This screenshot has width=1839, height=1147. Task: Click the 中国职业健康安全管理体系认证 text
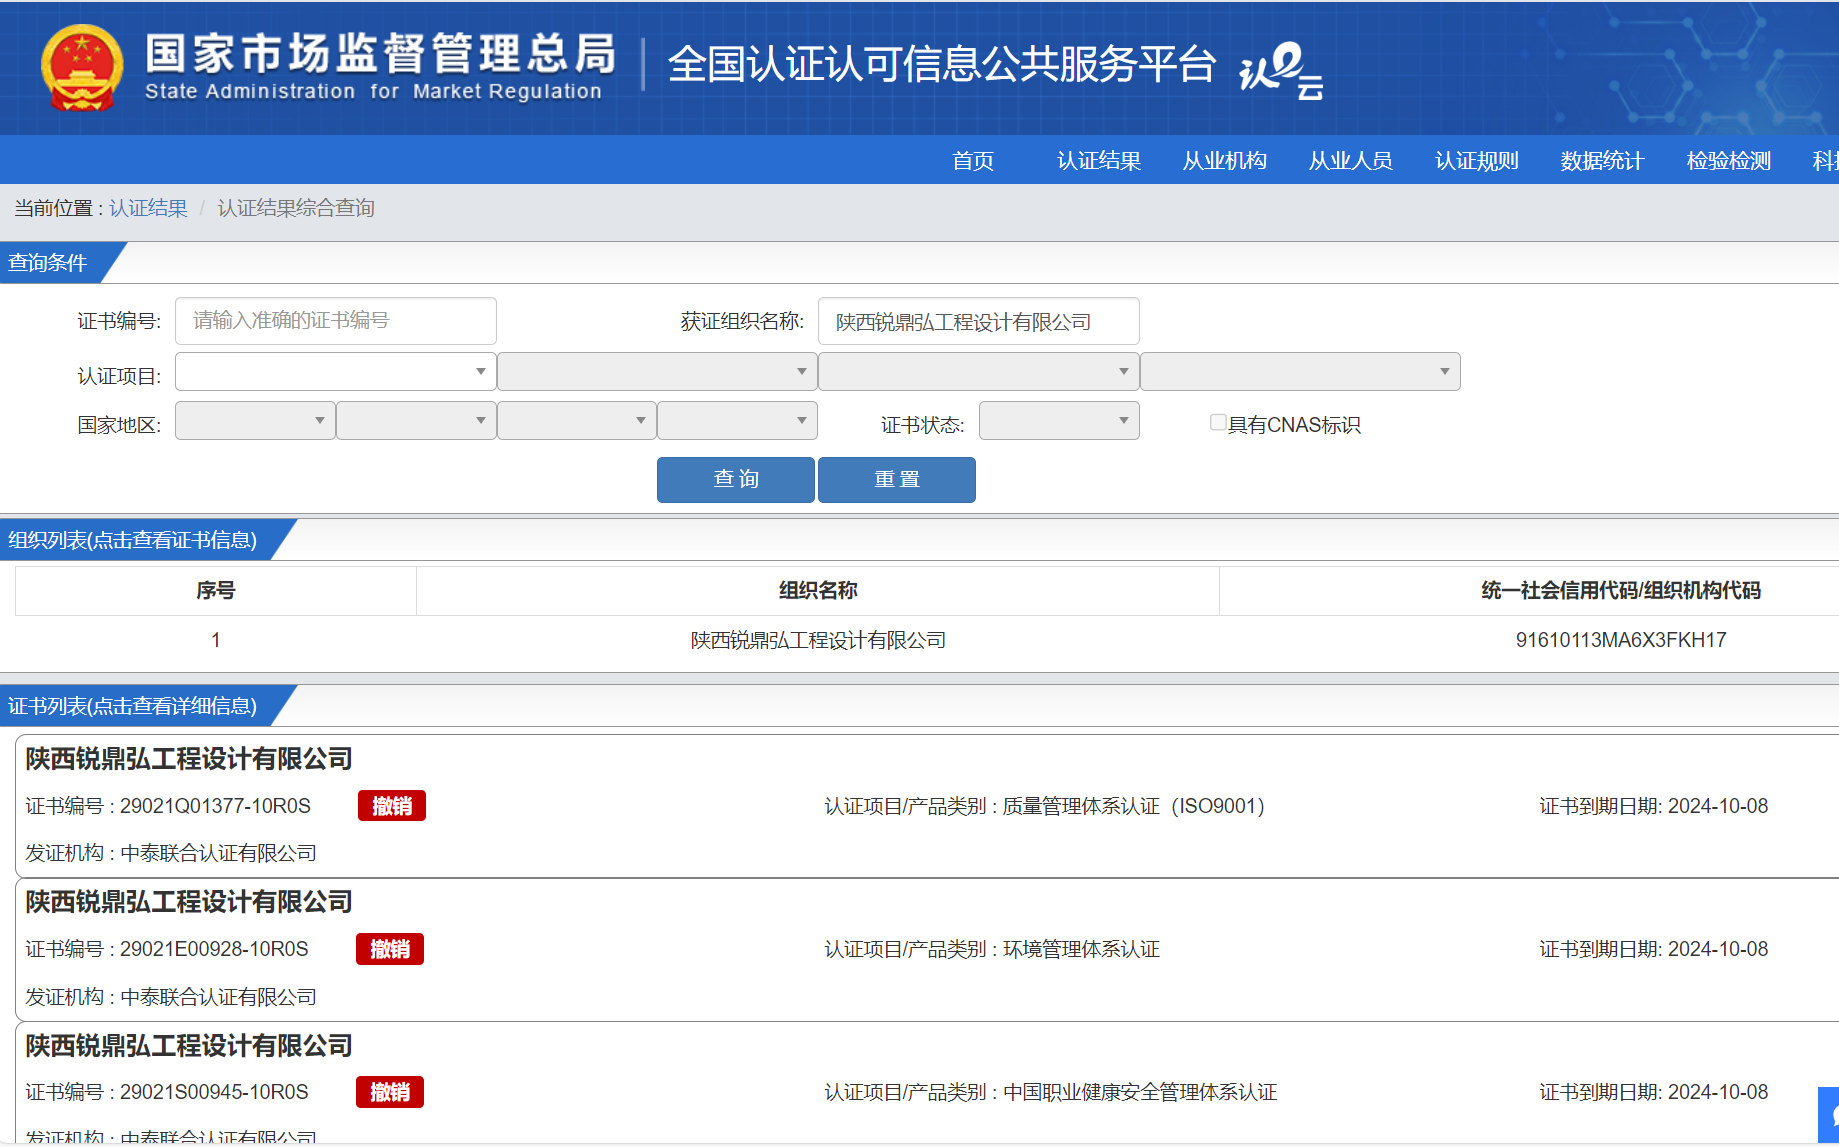[1140, 1092]
